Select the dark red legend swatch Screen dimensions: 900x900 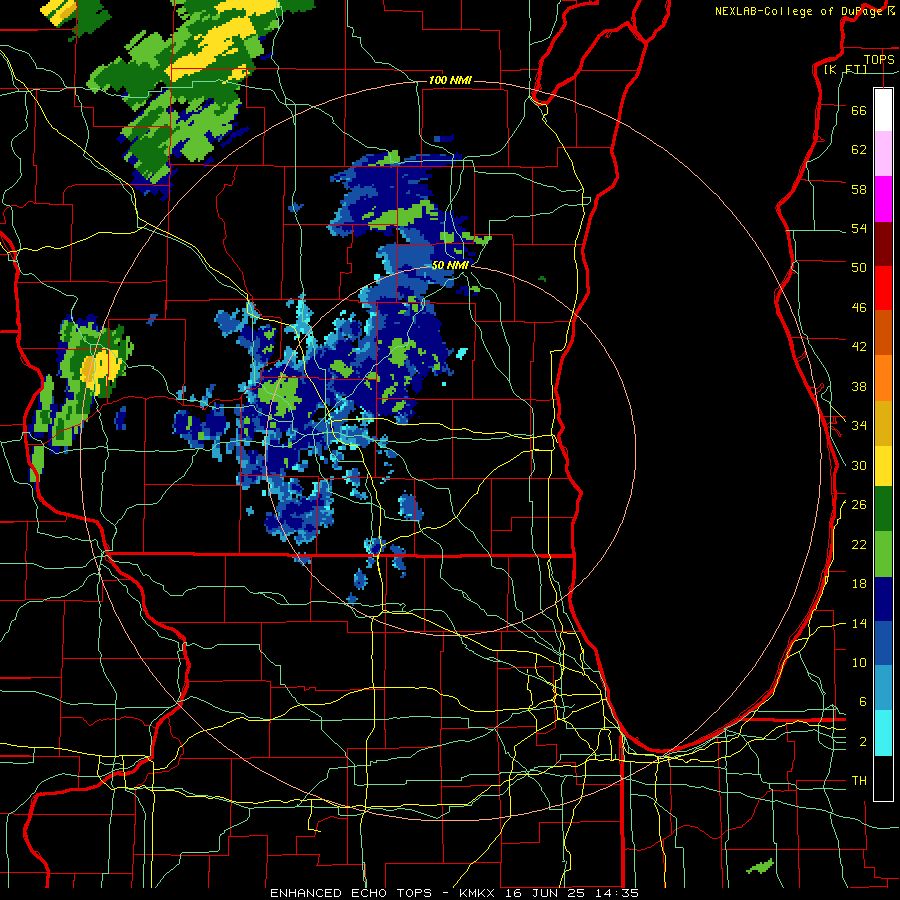point(883,245)
